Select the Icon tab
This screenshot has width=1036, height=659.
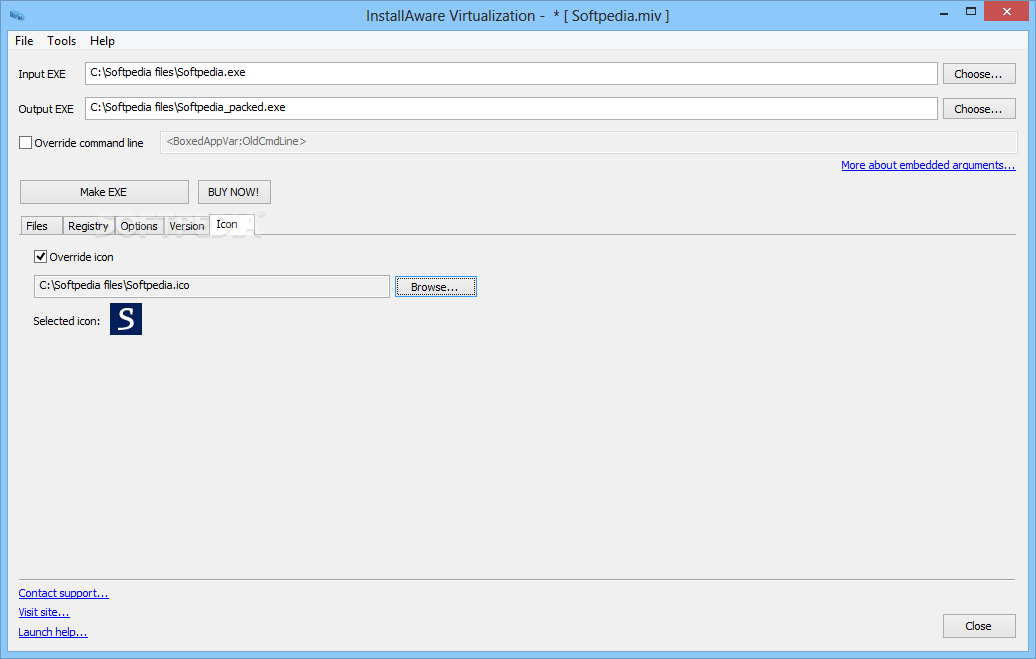pyautogui.click(x=231, y=225)
